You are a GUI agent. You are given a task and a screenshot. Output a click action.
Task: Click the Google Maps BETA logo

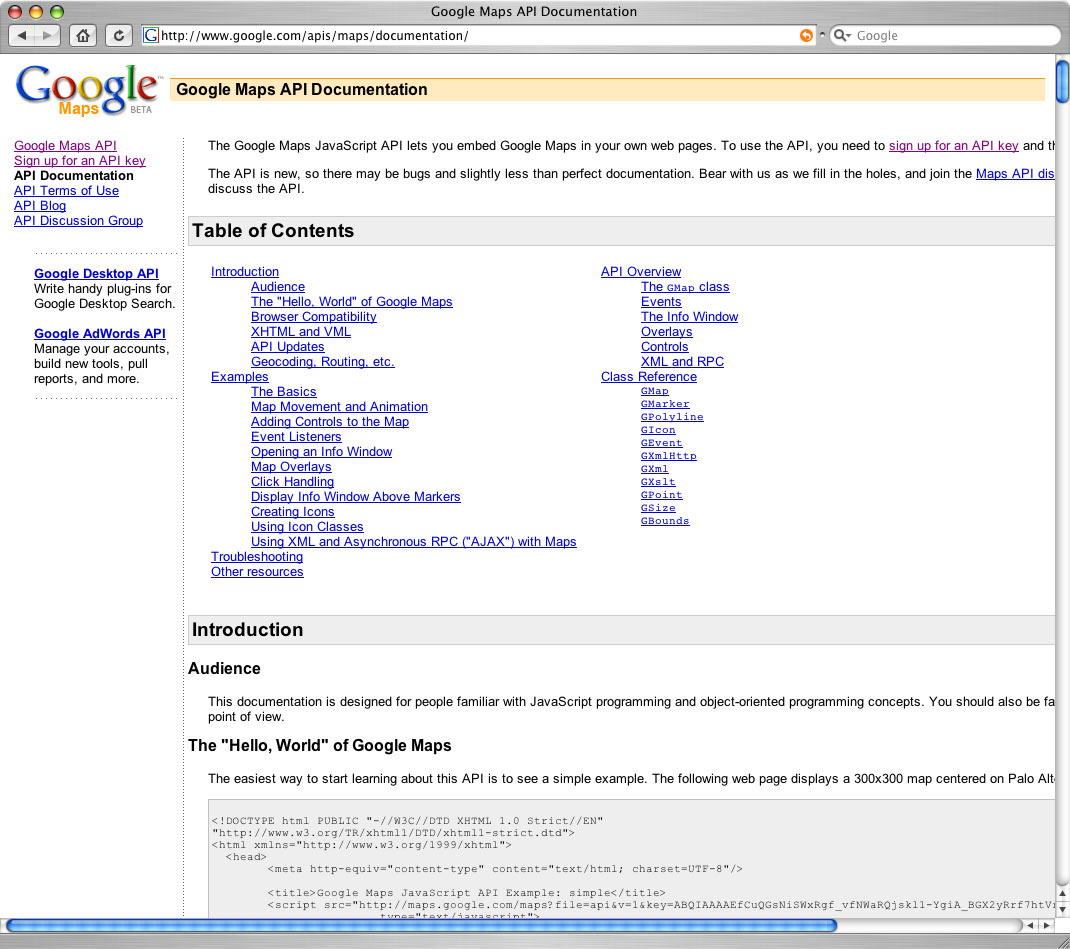(87, 90)
